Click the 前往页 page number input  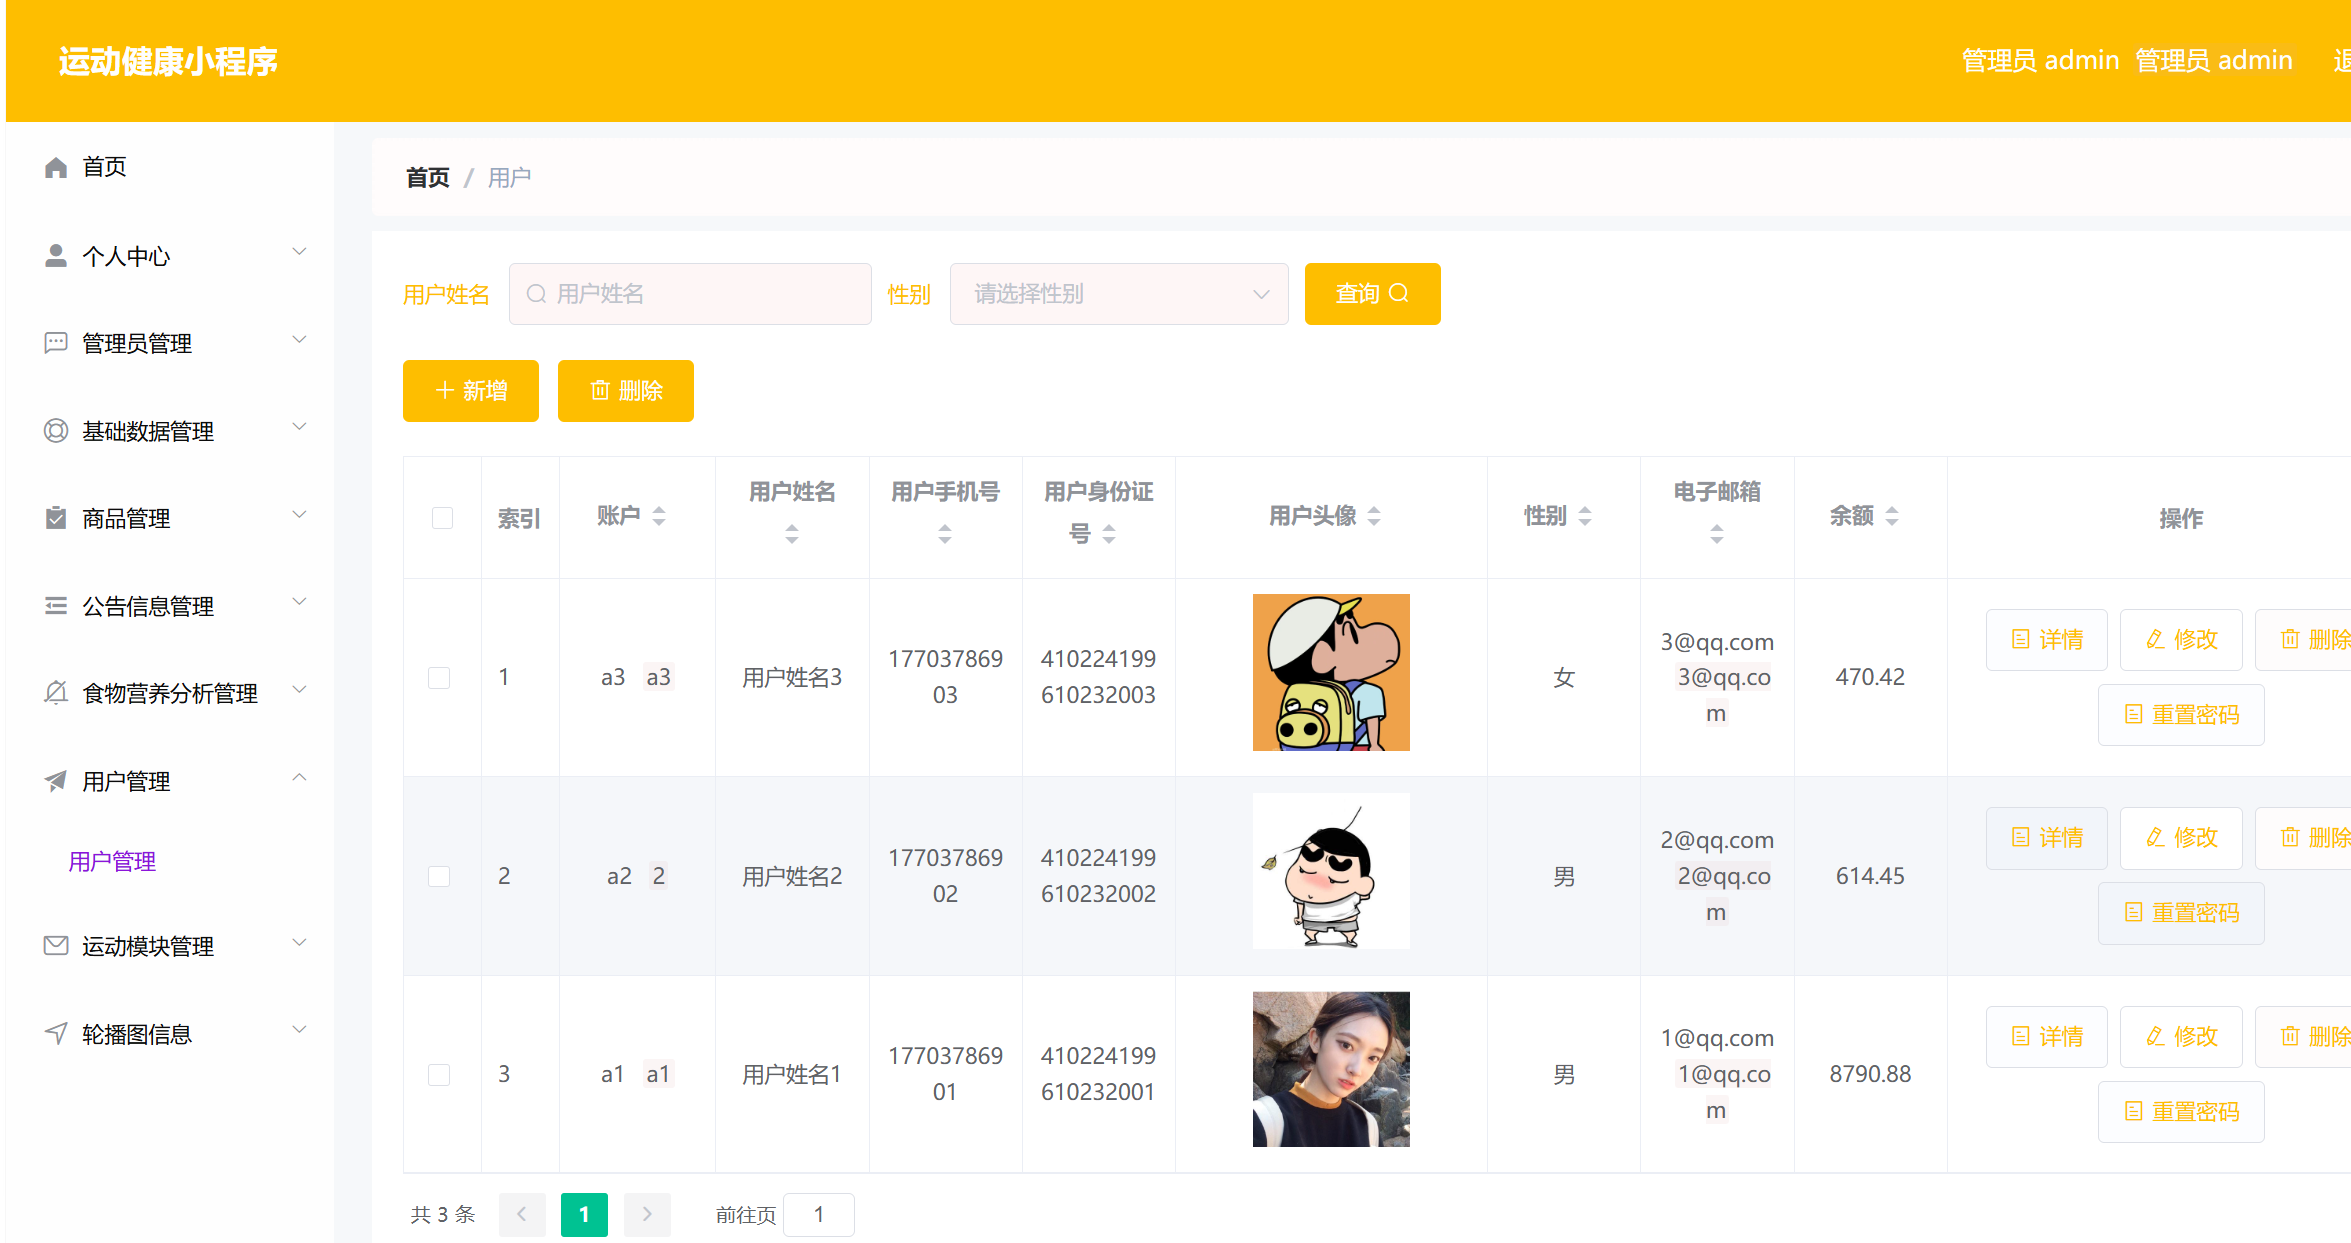818,1214
